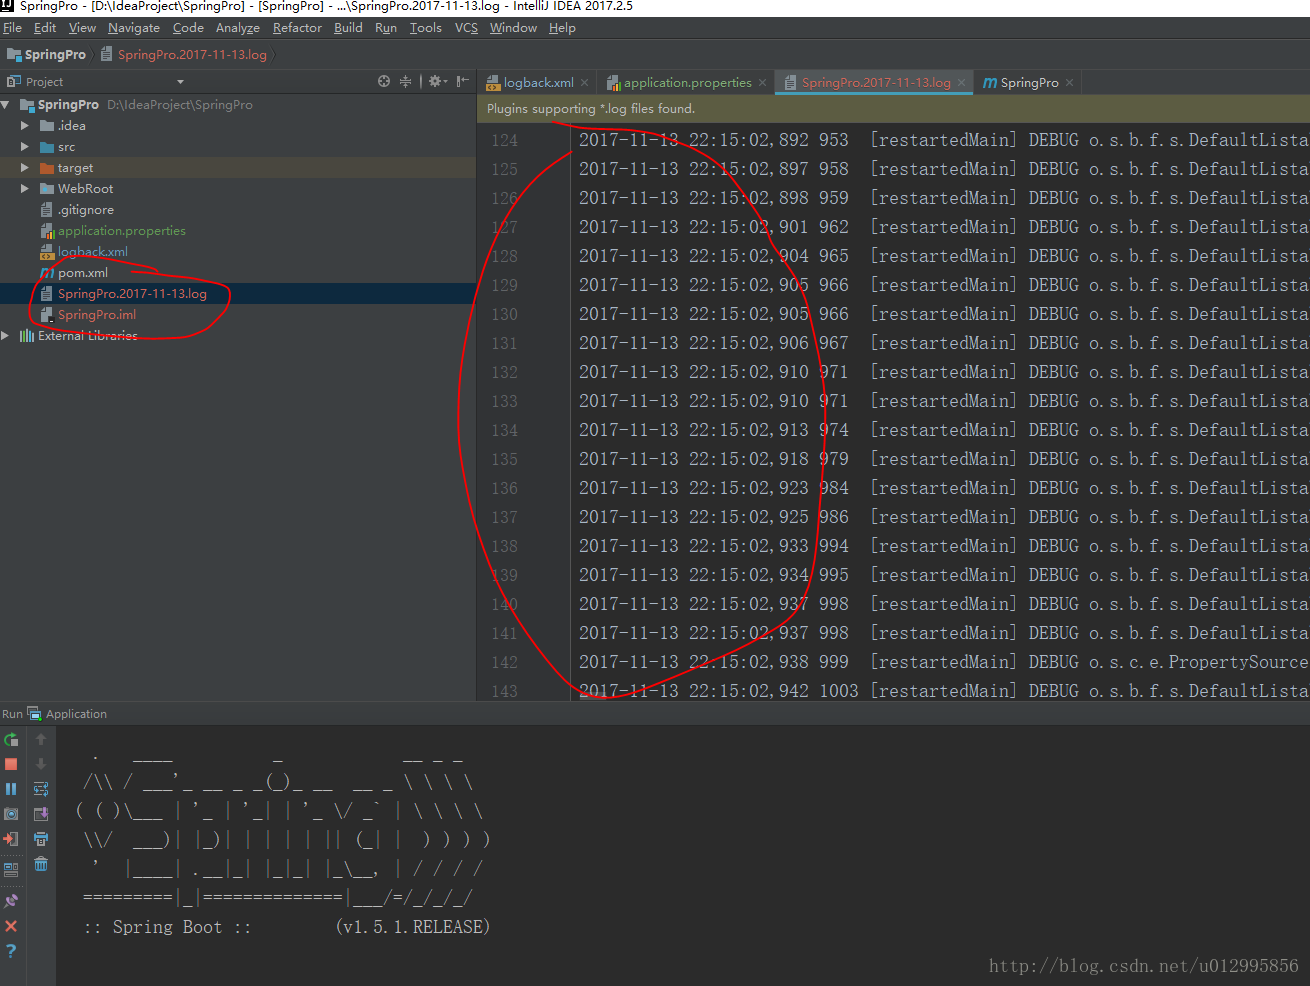1310x986 pixels.
Task: Expand the src folder
Action: [25, 146]
